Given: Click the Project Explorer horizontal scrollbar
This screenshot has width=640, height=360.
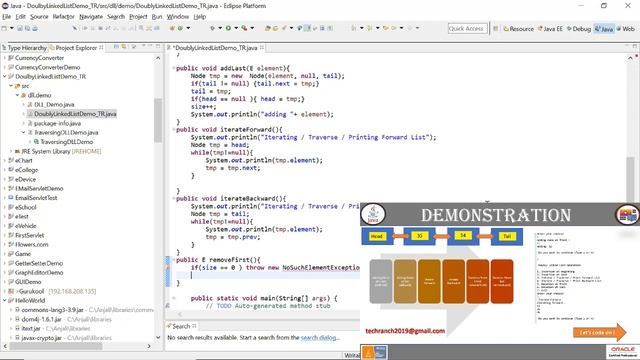Looking at the screenshot, I should (56, 346).
